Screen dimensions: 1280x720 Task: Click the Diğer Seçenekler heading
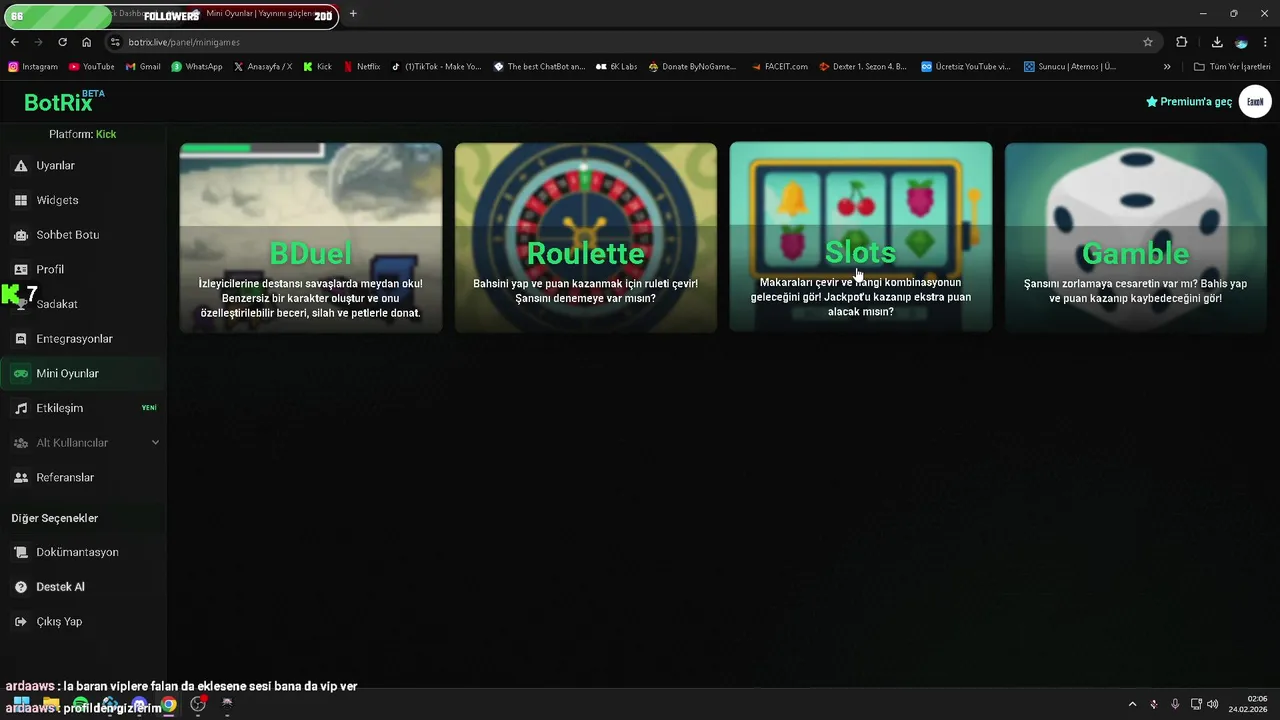(55, 518)
